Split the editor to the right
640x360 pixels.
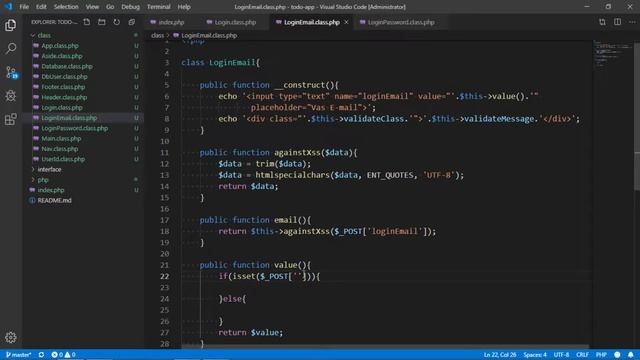tap(618, 22)
